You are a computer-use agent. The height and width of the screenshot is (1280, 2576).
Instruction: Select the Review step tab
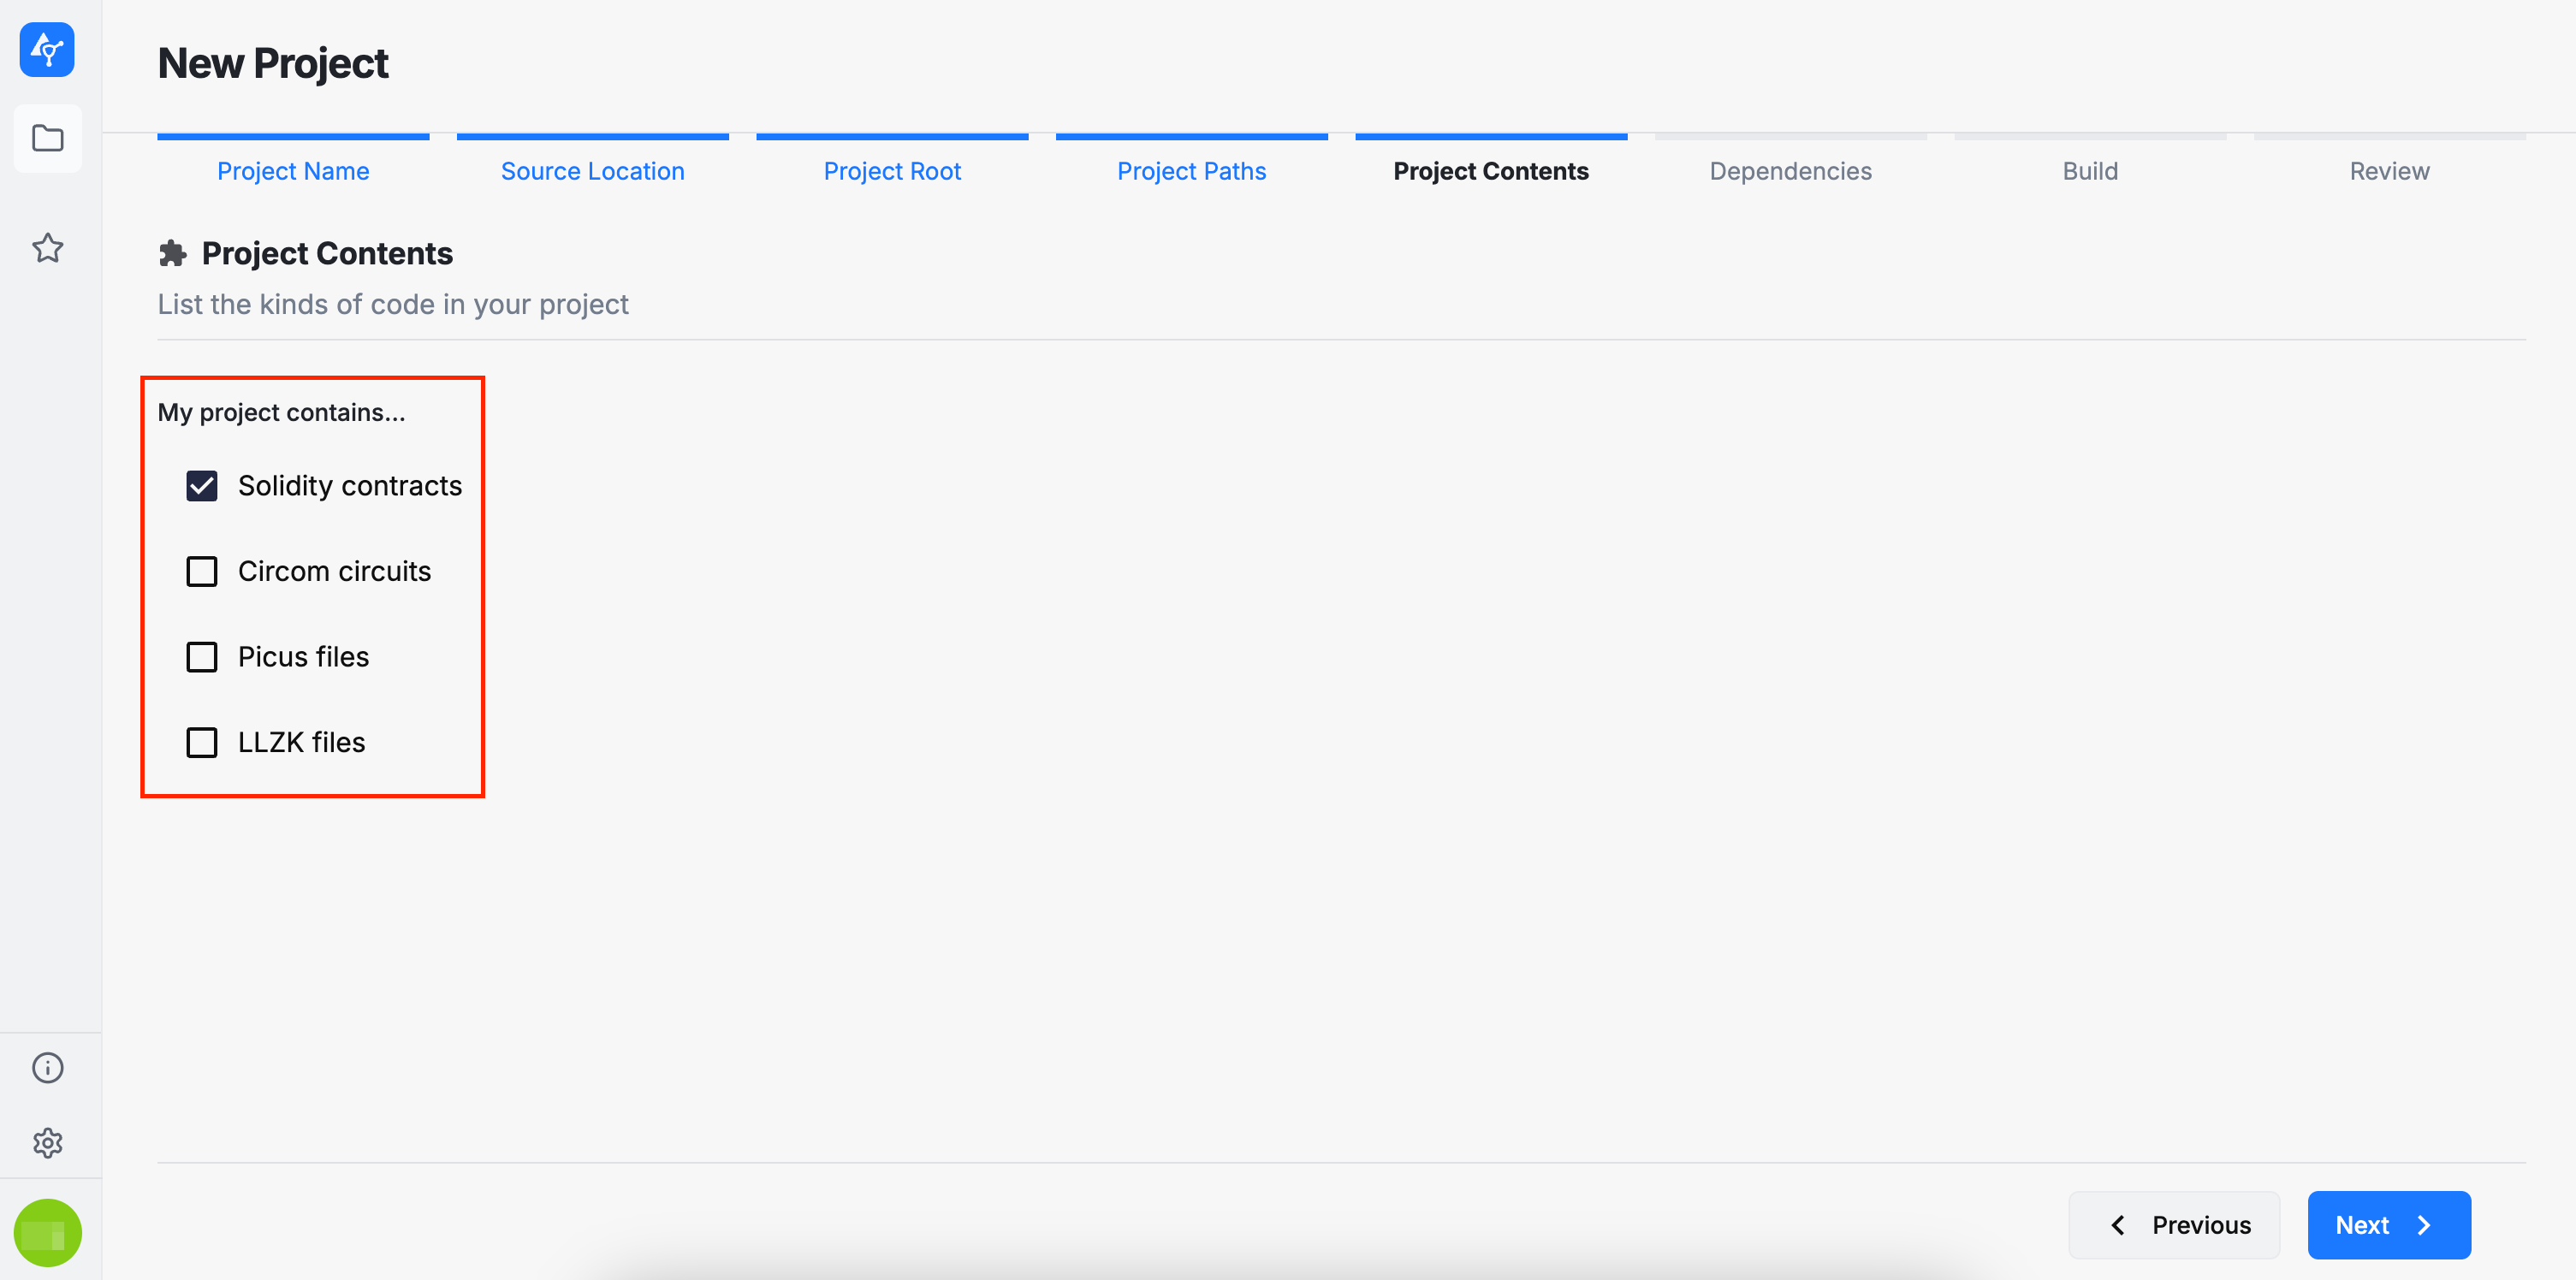(2389, 171)
